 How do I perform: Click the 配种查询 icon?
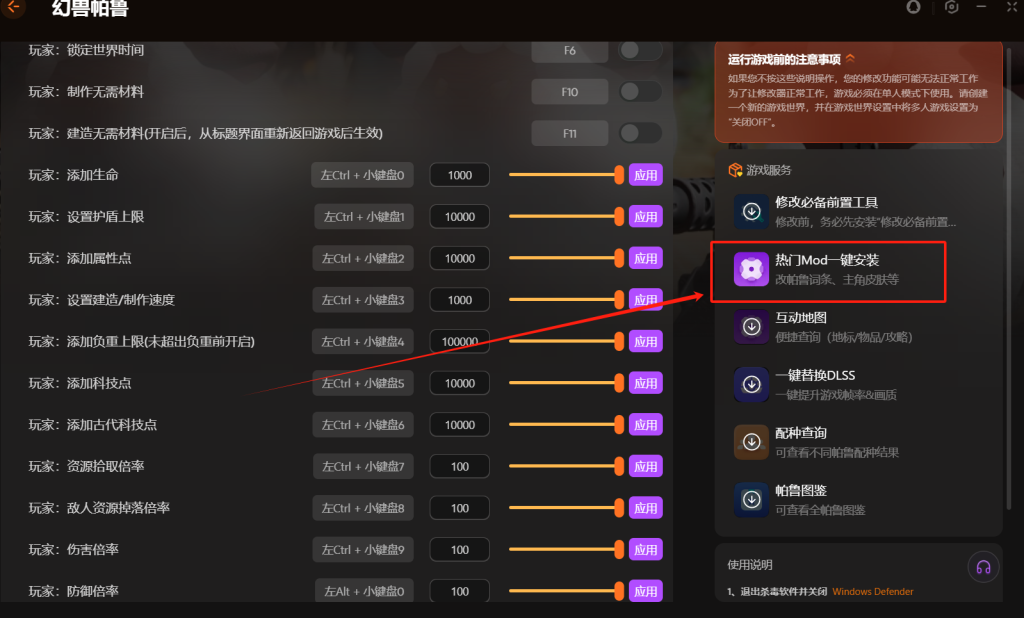tap(751, 442)
